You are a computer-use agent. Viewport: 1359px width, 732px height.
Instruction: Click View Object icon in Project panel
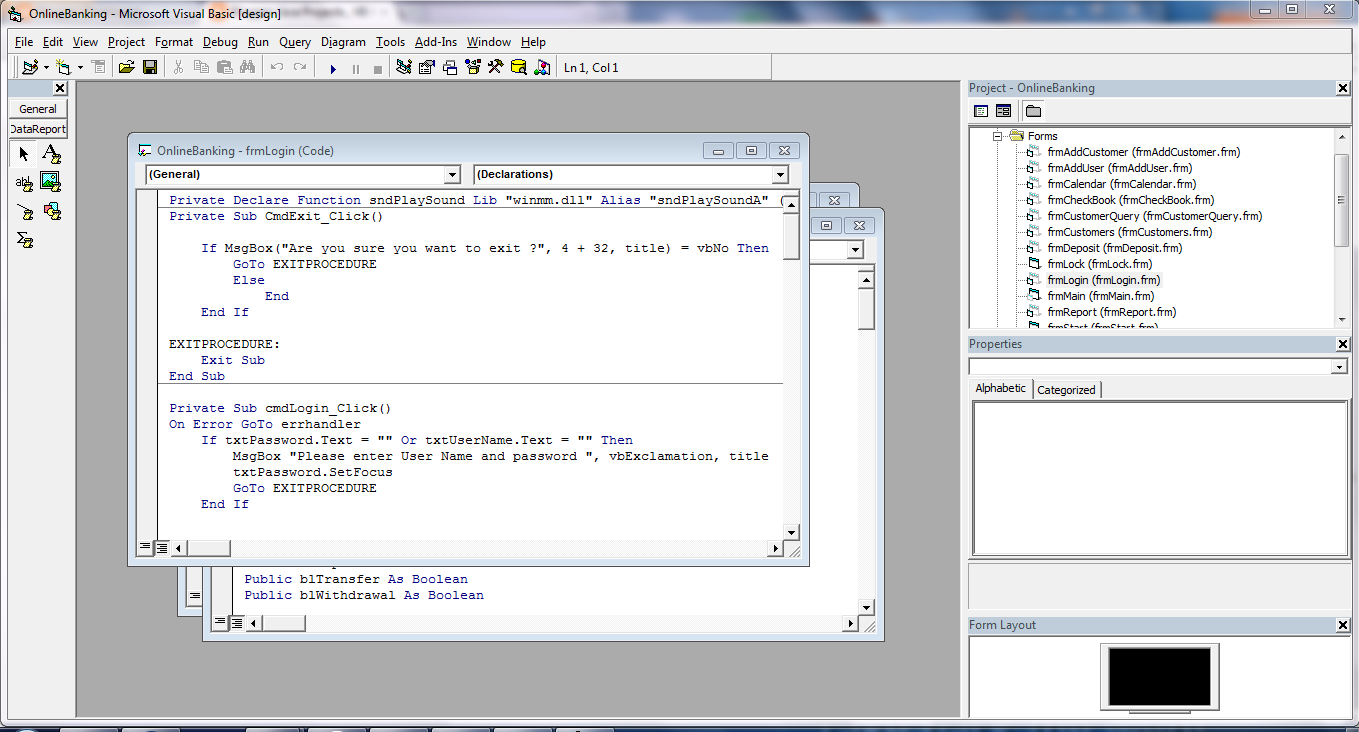pos(1003,111)
